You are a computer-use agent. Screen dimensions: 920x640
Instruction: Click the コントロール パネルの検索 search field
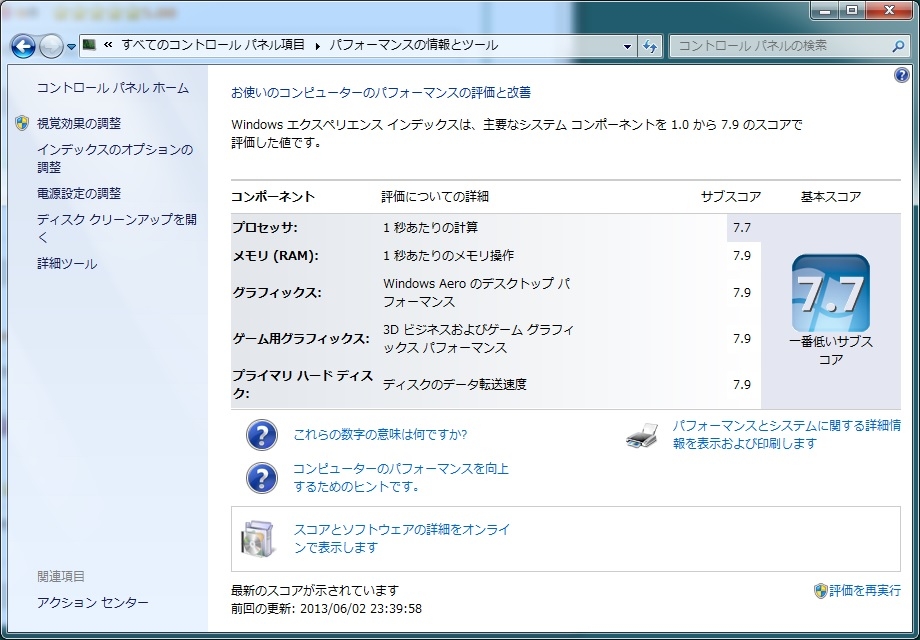tap(775, 46)
